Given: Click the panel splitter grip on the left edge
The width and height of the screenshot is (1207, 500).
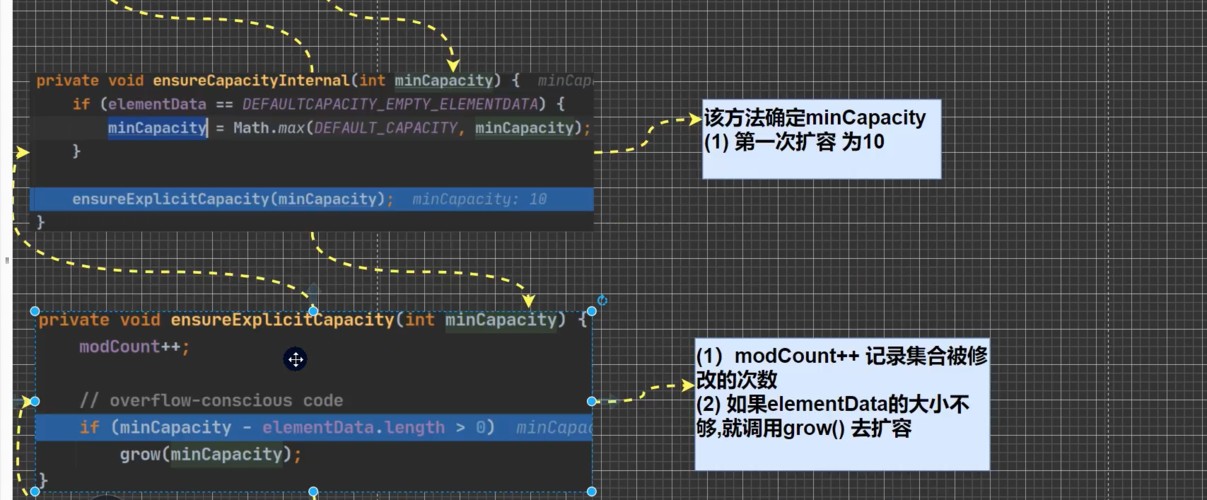Looking at the screenshot, I should [6, 260].
